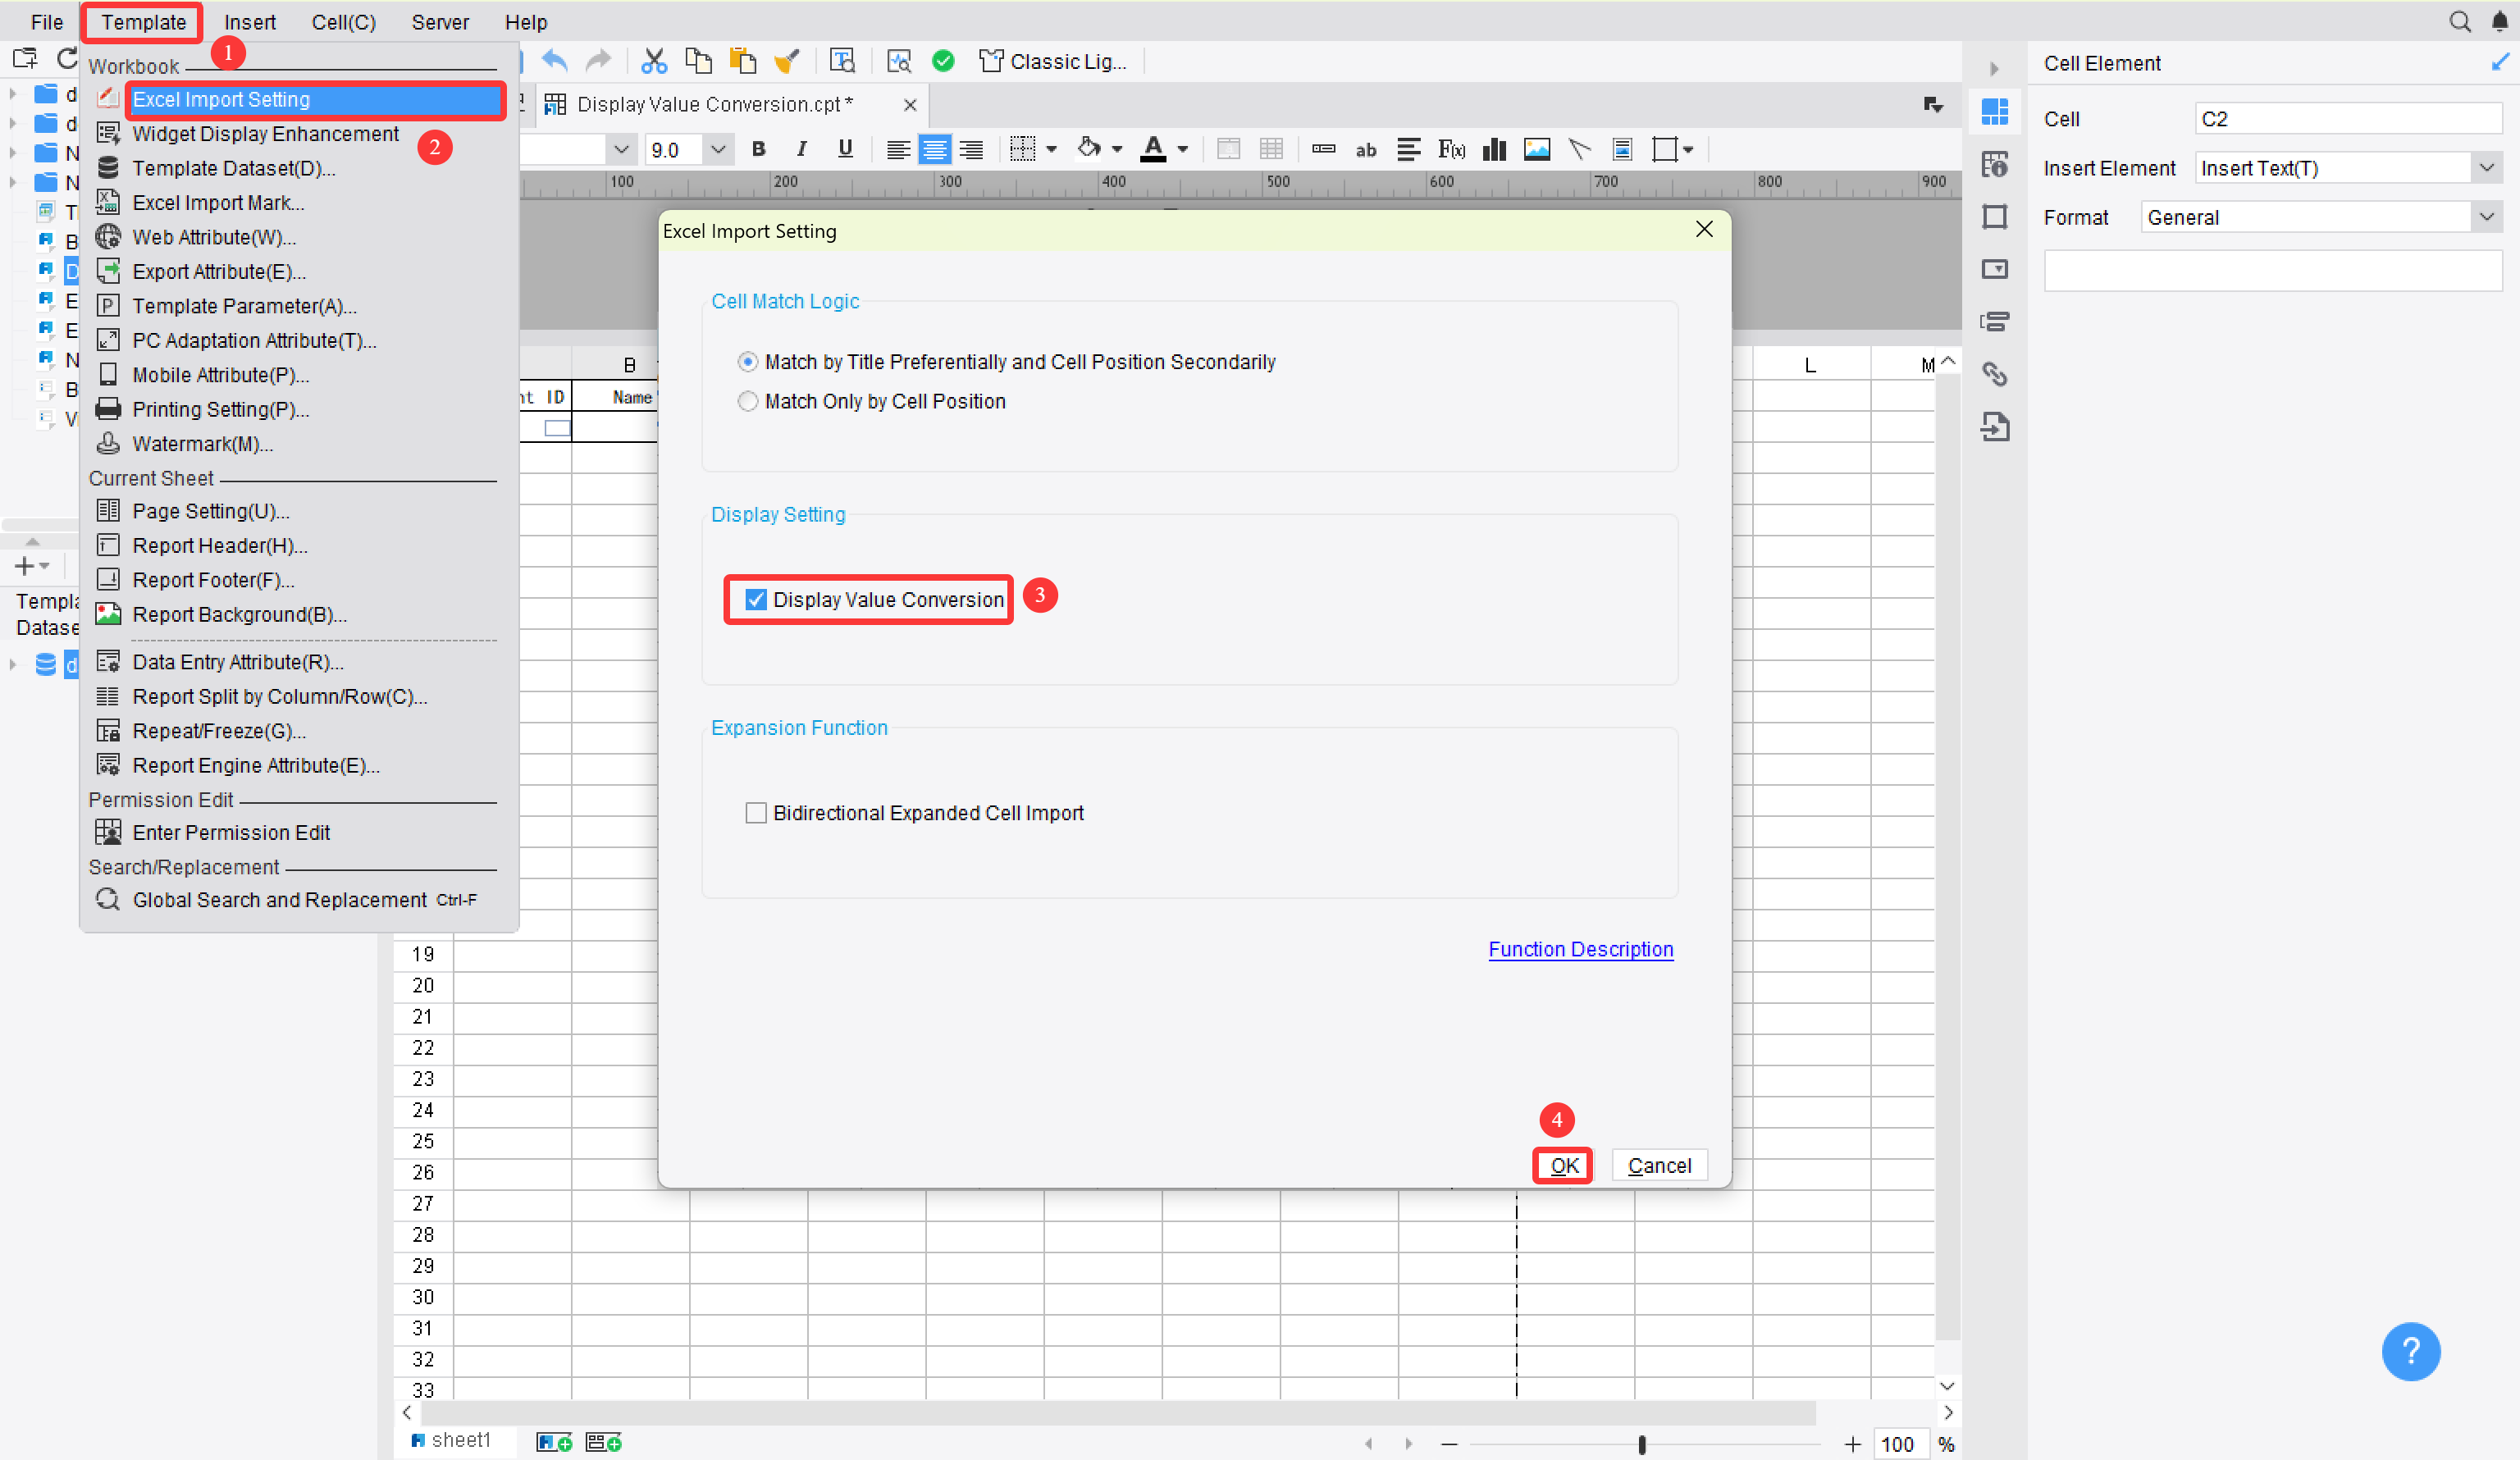Select Match Only by Cell Position
This screenshot has width=2520, height=1460.
pyautogui.click(x=747, y=401)
